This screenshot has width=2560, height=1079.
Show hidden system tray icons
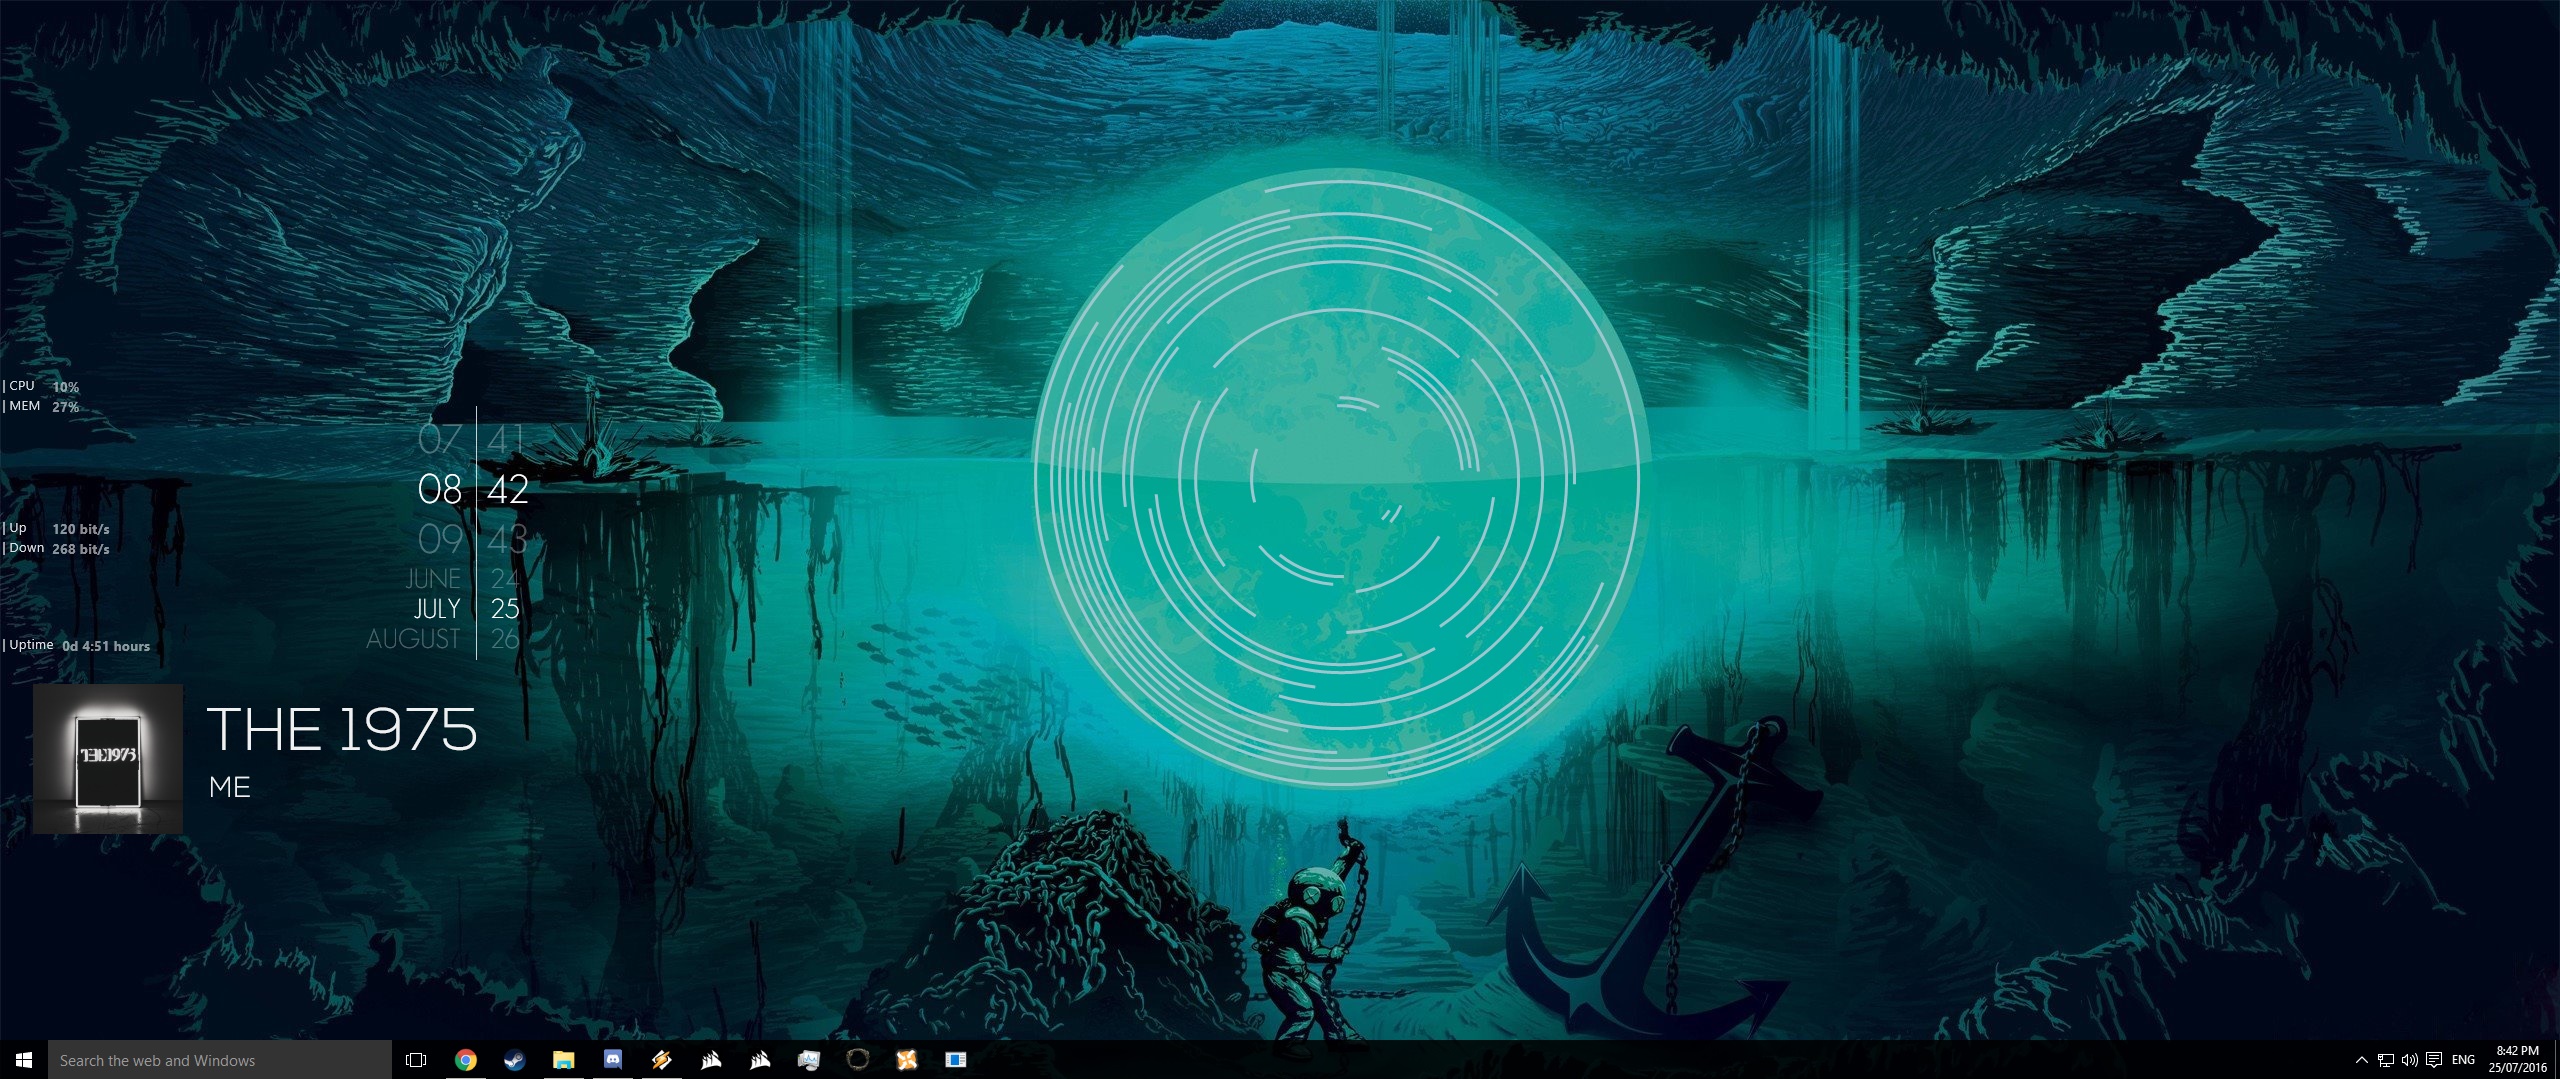(x=2361, y=1060)
